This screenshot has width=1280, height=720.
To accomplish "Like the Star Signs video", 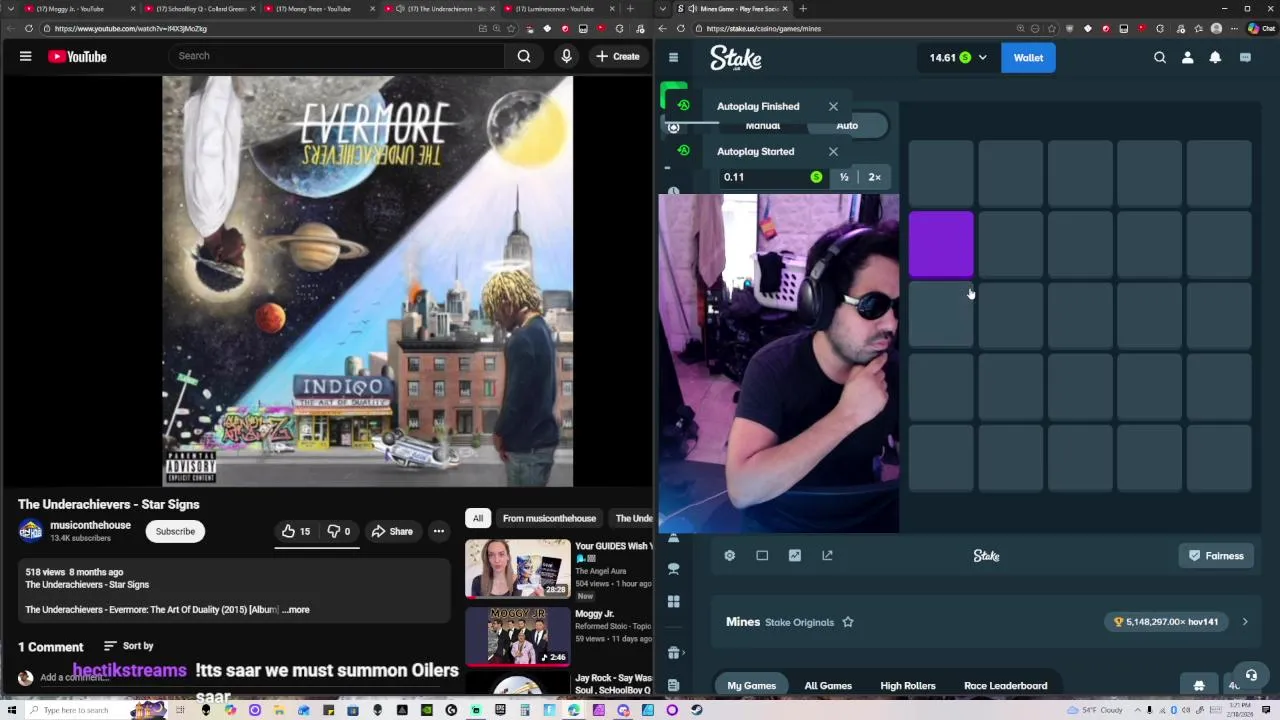I will pyautogui.click(x=296, y=531).
